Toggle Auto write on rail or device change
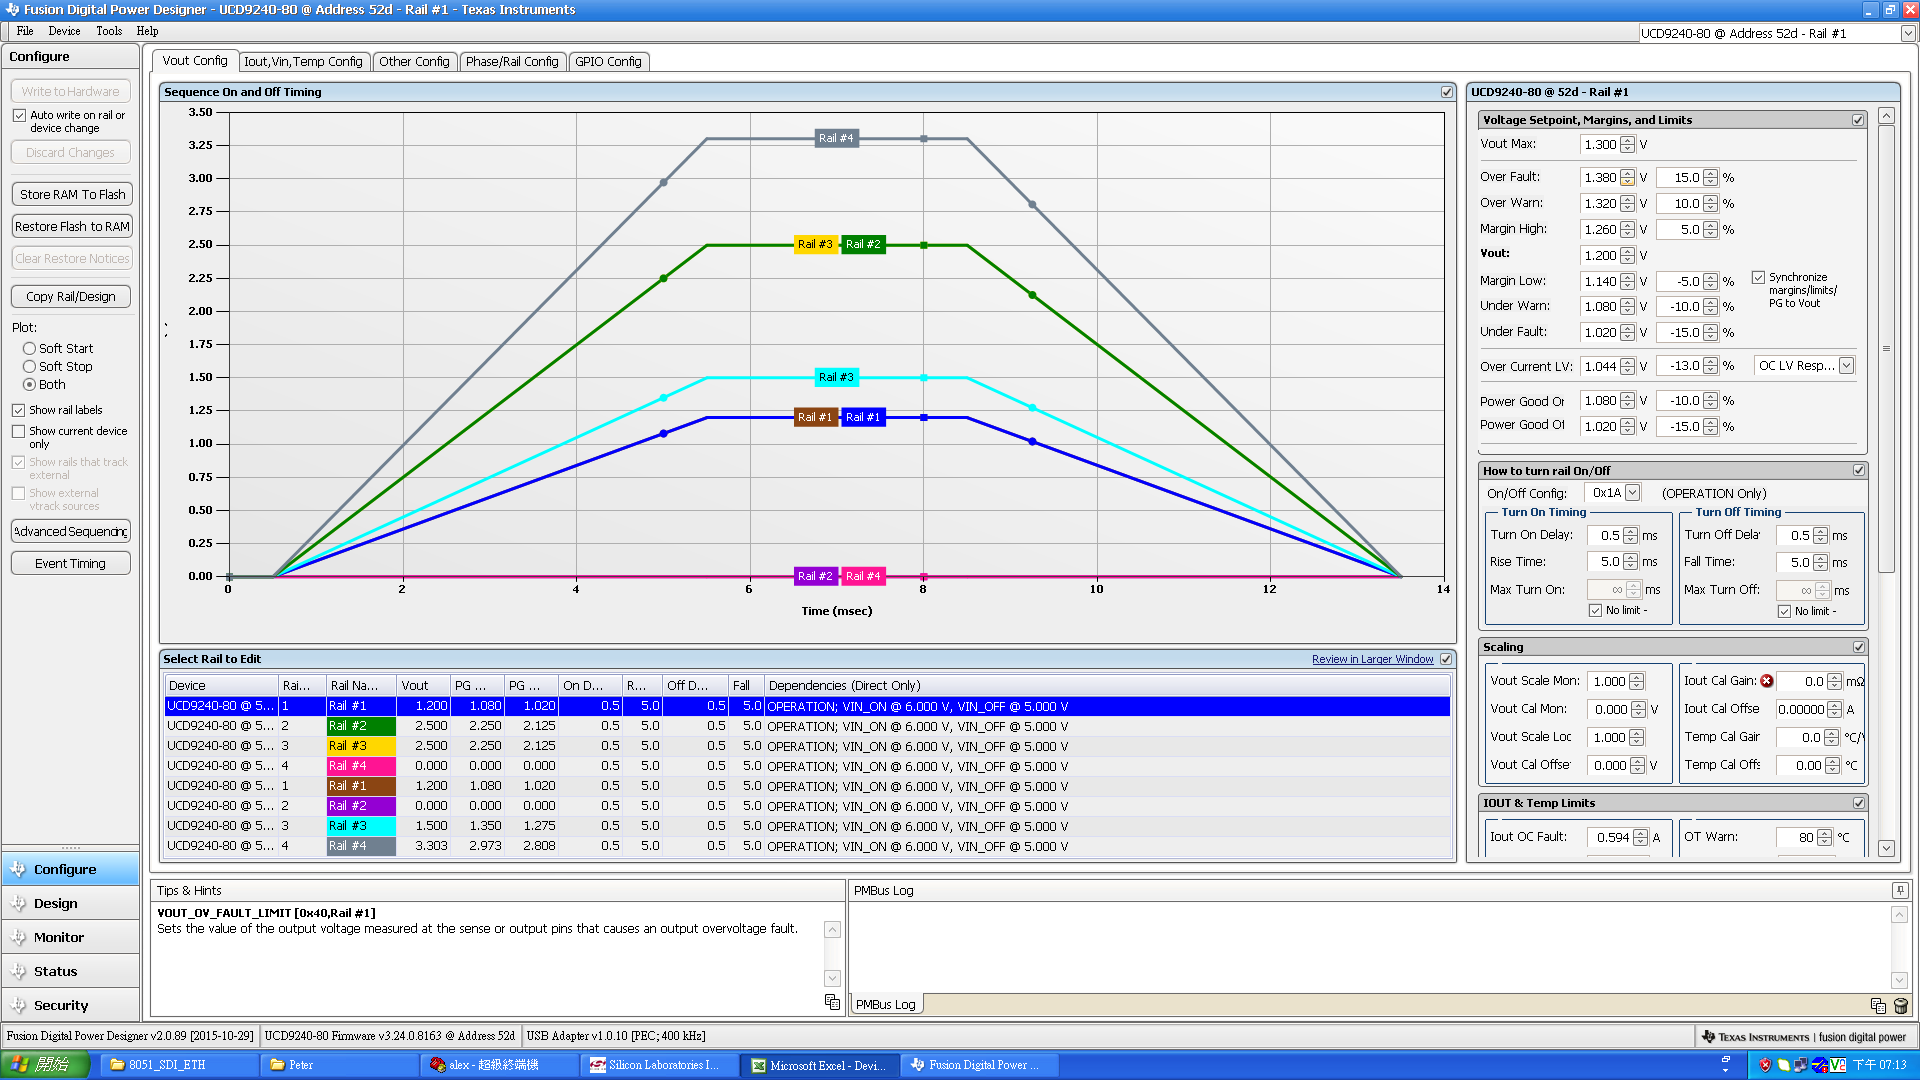 19,116
